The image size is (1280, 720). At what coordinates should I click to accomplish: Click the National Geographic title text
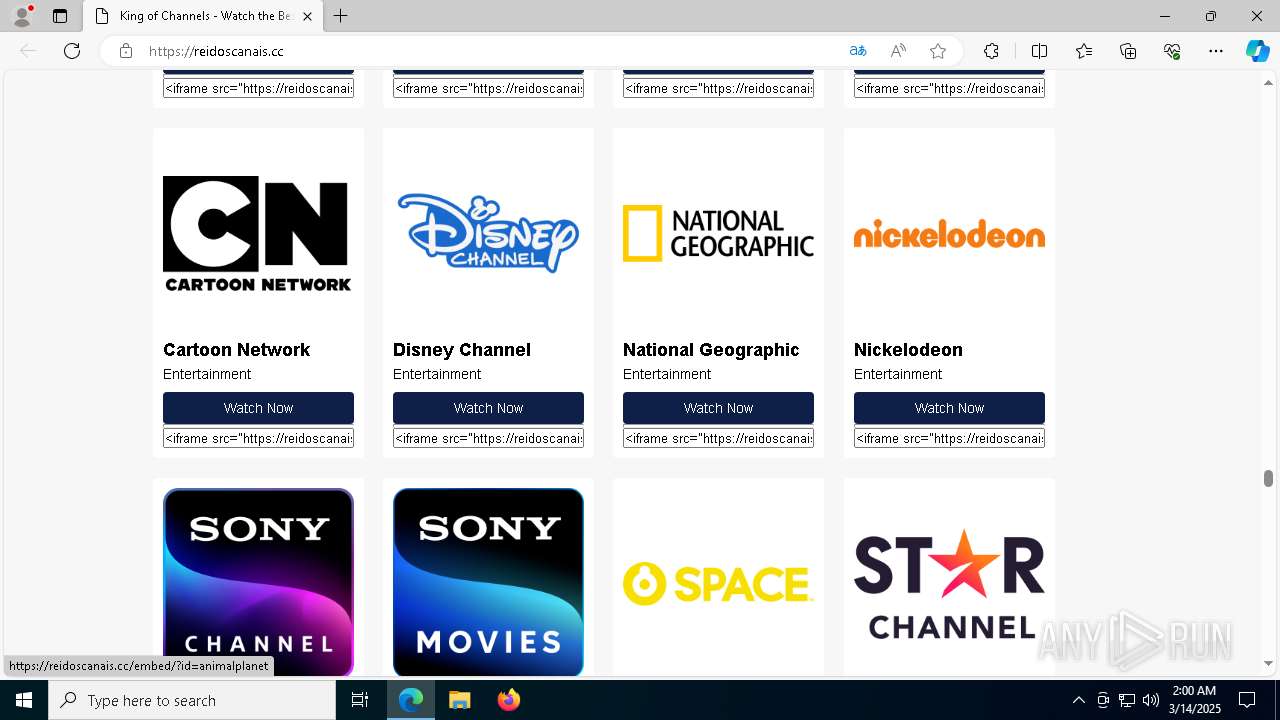click(711, 350)
